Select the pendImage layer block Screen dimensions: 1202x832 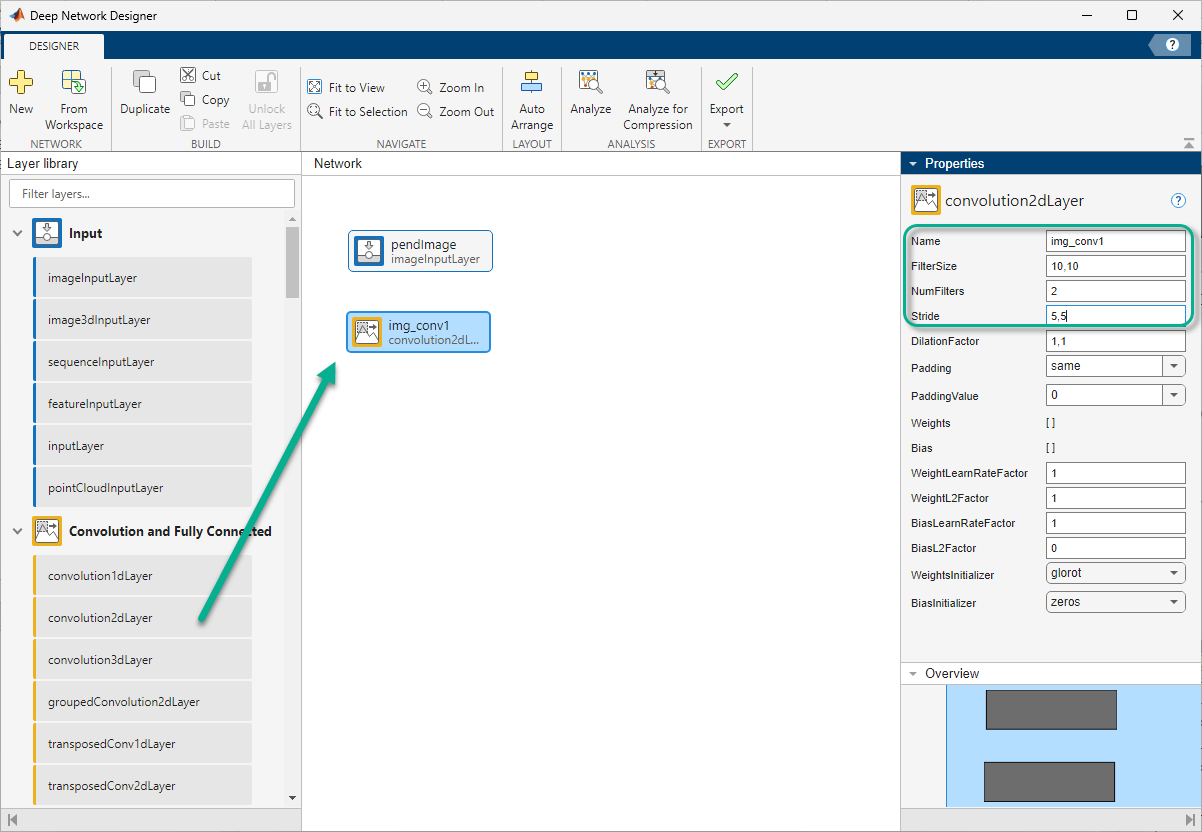(420, 251)
